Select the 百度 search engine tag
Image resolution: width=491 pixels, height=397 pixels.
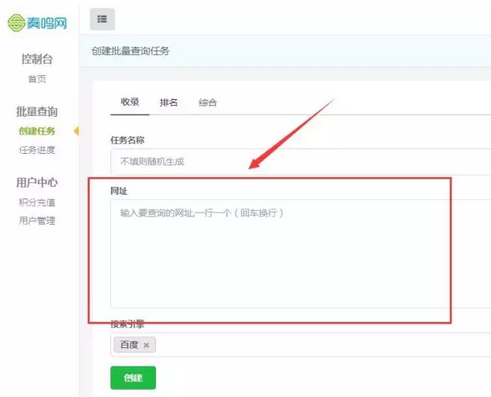pyautogui.click(x=129, y=345)
